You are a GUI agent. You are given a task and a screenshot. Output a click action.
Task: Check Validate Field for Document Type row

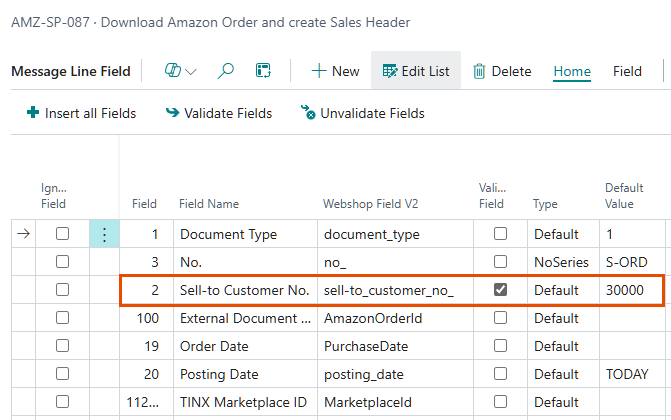tap(500, 234)
